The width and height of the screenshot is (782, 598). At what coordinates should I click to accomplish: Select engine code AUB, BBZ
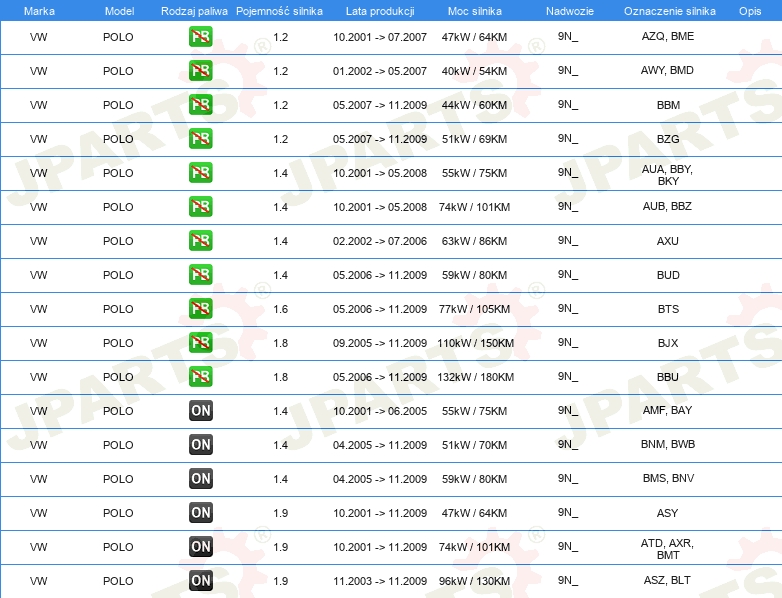click(x=667, y=206)
